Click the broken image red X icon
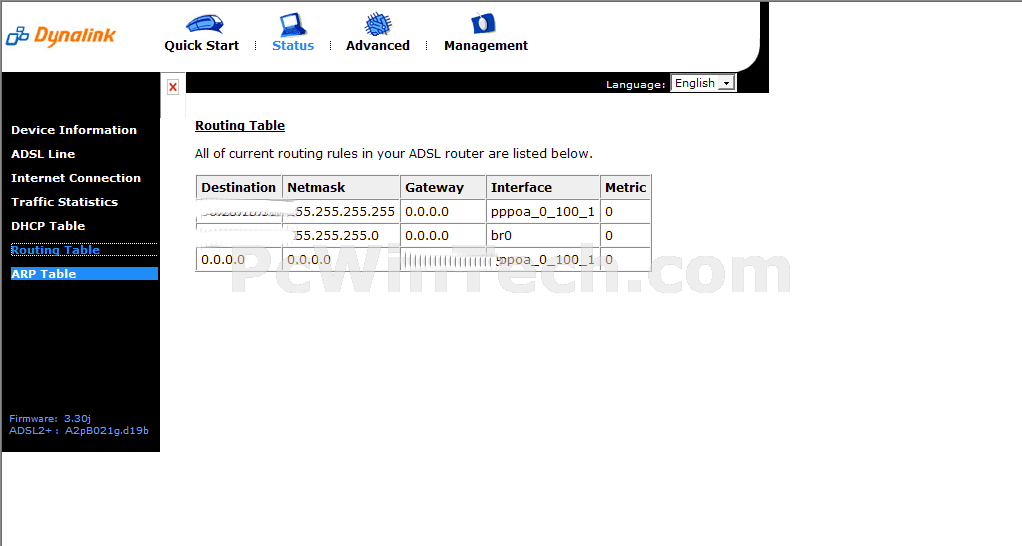1022x546 pixels. 173,87
